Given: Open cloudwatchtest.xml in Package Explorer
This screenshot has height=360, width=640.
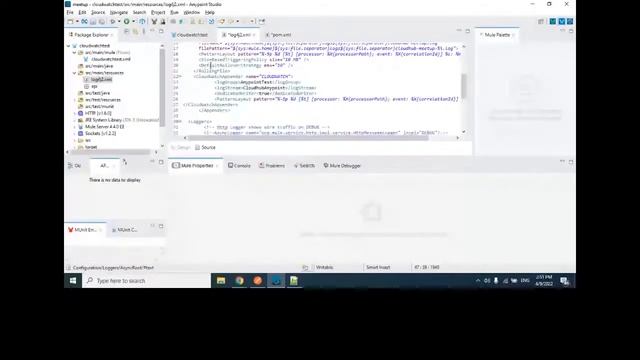Looking at the screenshot, I should tap(107, 59).
